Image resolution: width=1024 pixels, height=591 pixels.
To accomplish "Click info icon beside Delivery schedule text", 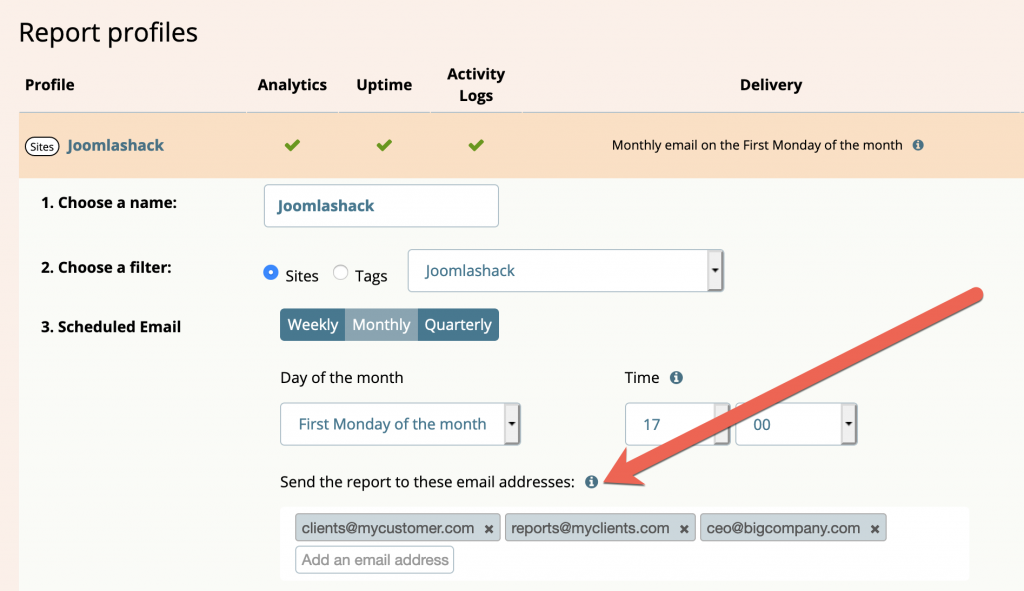I will point(918,145).
